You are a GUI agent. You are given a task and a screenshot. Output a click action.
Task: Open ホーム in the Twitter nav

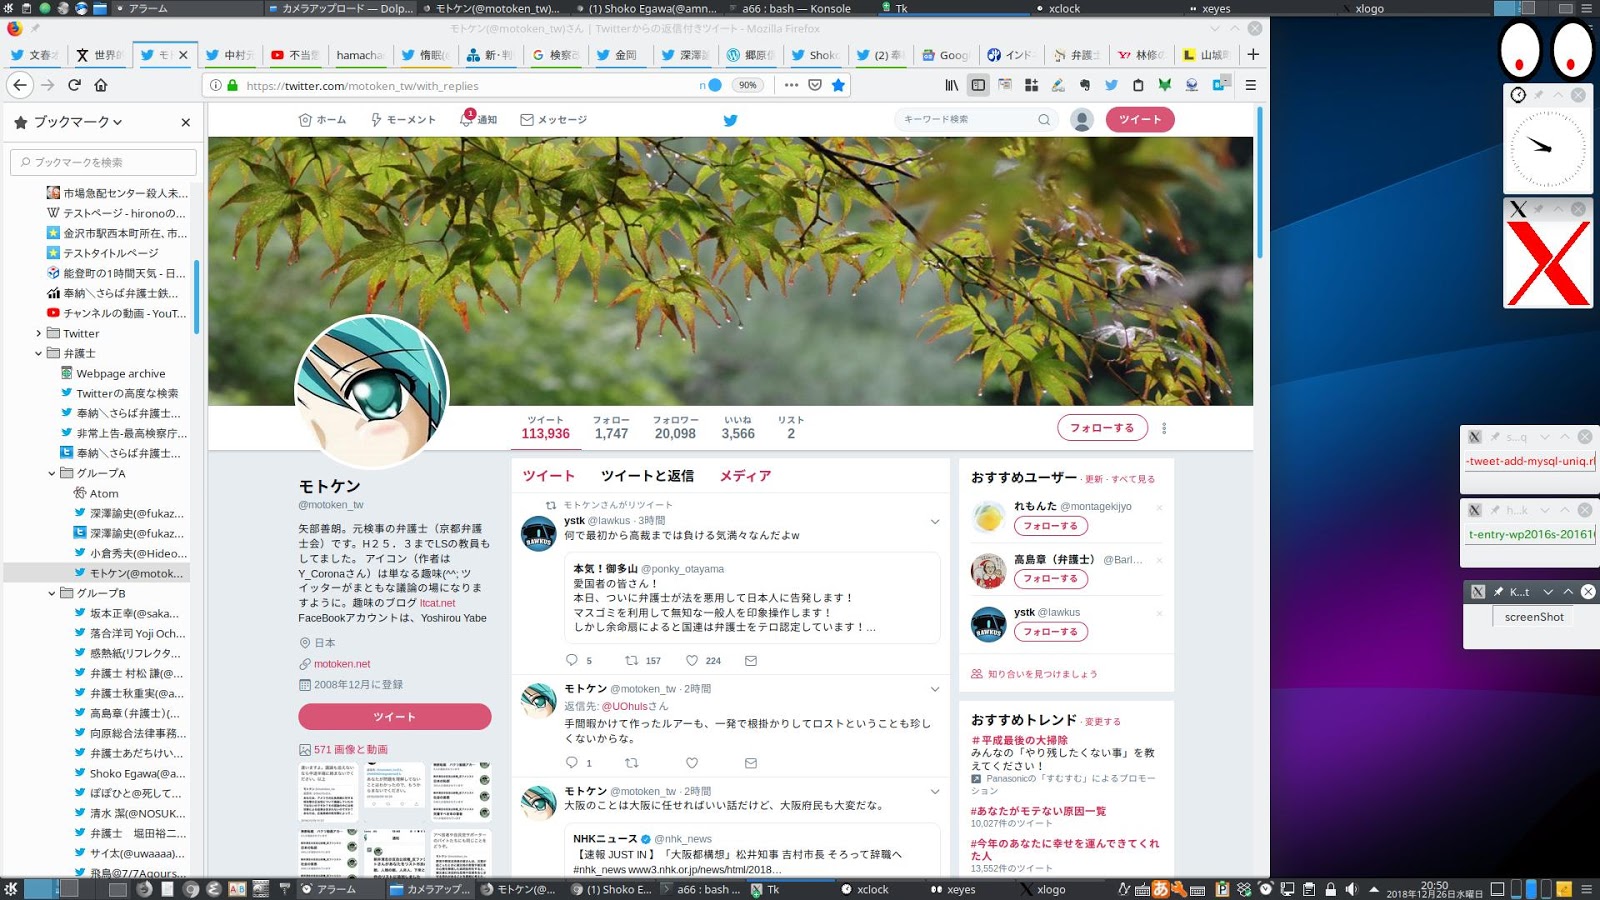click(322, 120)
